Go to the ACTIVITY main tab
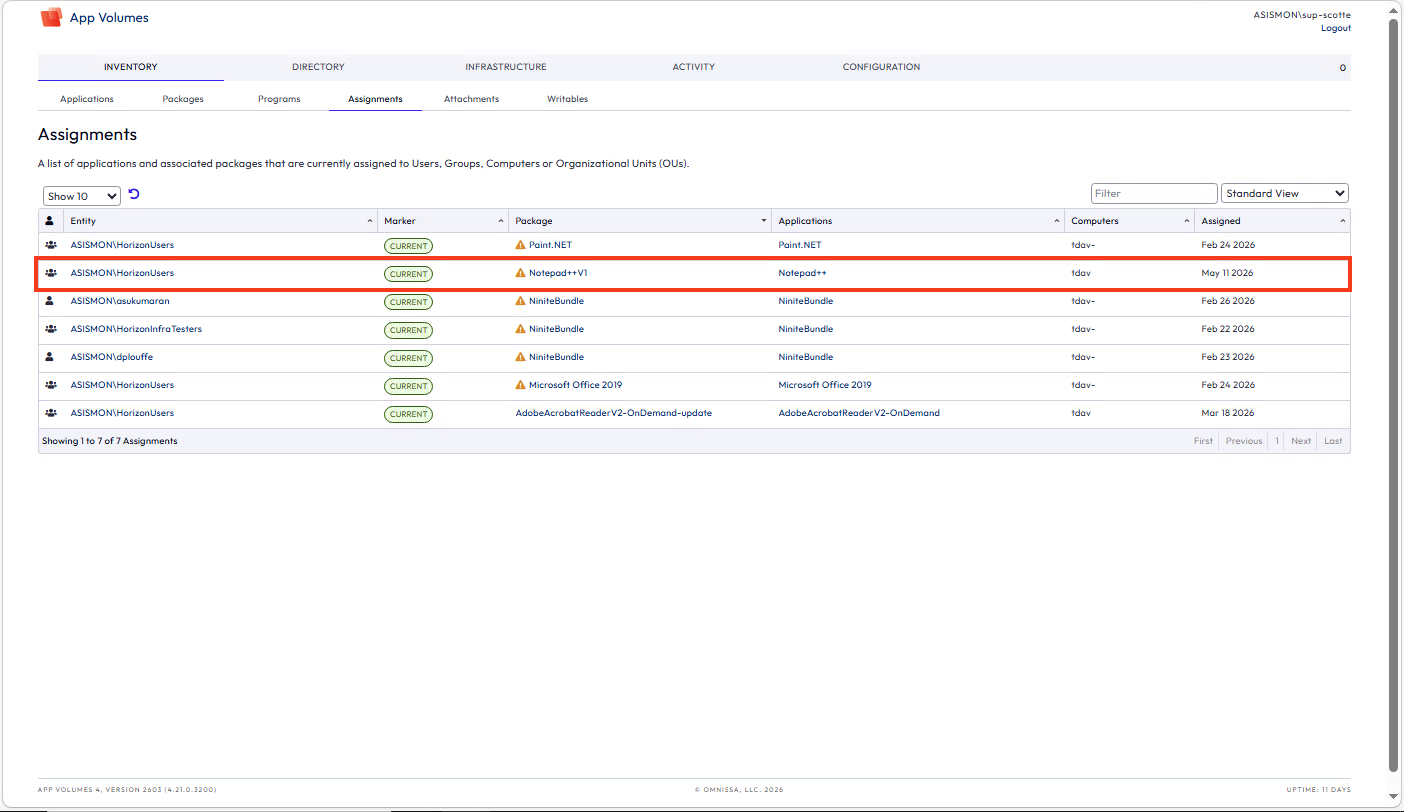Viewport: 1404px width, 812px height. tap(694, 67)
